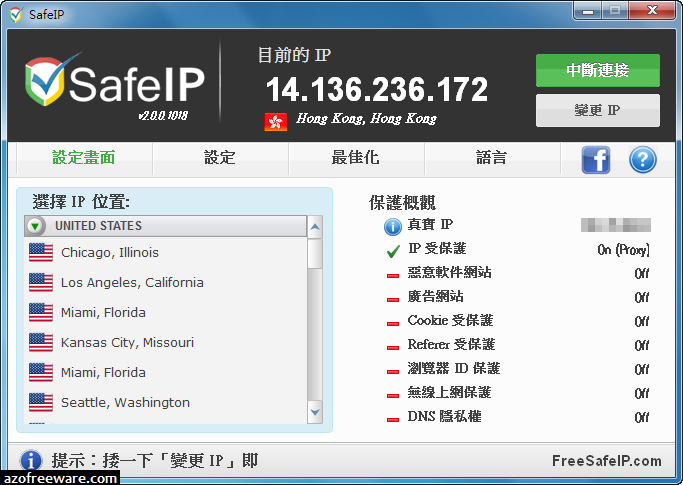Select Los Angeles, California location
683x485 pixels.
click(166, 282)
